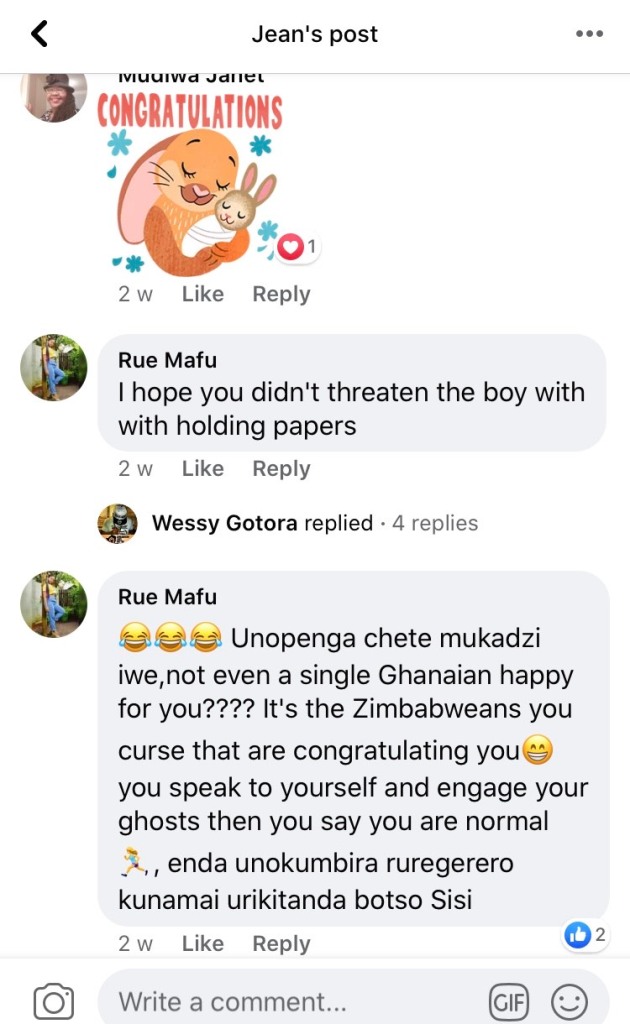
Task: Like the 'holding papers' comment
Action: coord(202,468)
